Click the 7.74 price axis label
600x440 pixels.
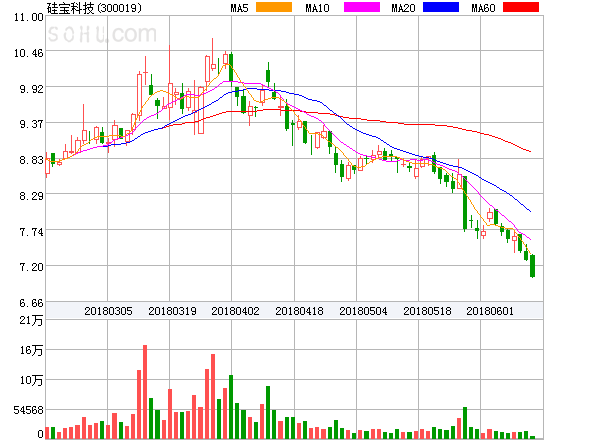[x=31, y=232]
